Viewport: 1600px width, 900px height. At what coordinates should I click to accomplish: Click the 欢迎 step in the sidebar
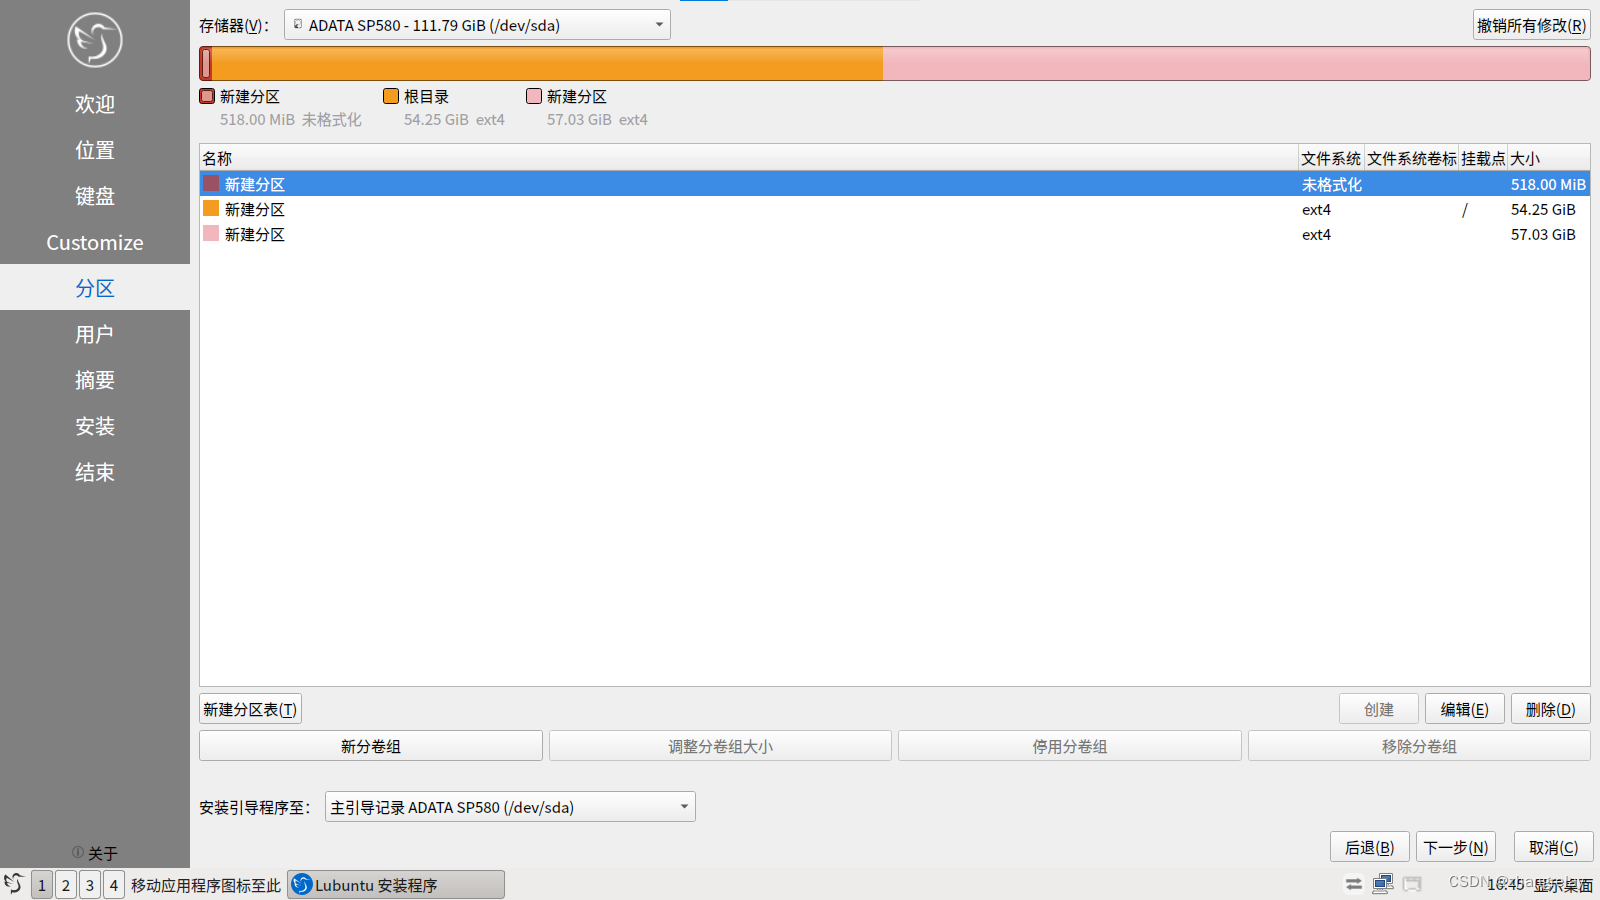95,104
